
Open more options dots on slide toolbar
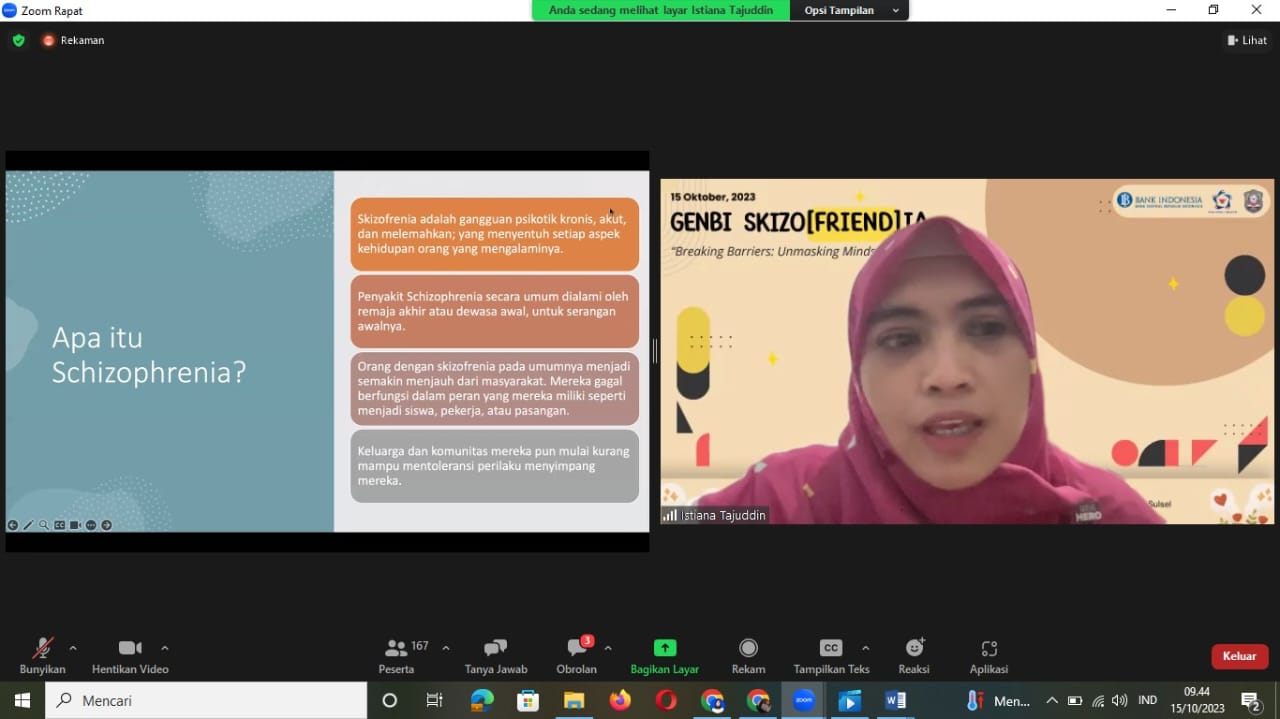[91, 525]
